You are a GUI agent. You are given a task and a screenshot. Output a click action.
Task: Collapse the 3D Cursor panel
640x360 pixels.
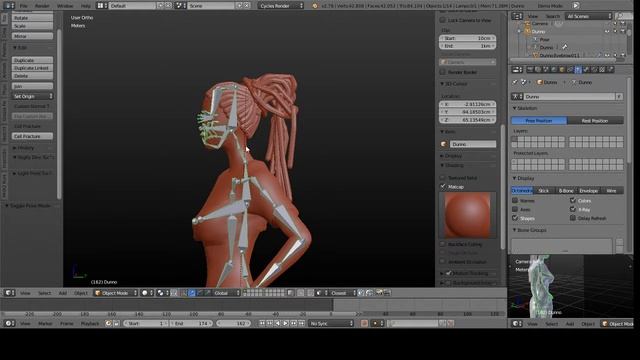point(454,84)
